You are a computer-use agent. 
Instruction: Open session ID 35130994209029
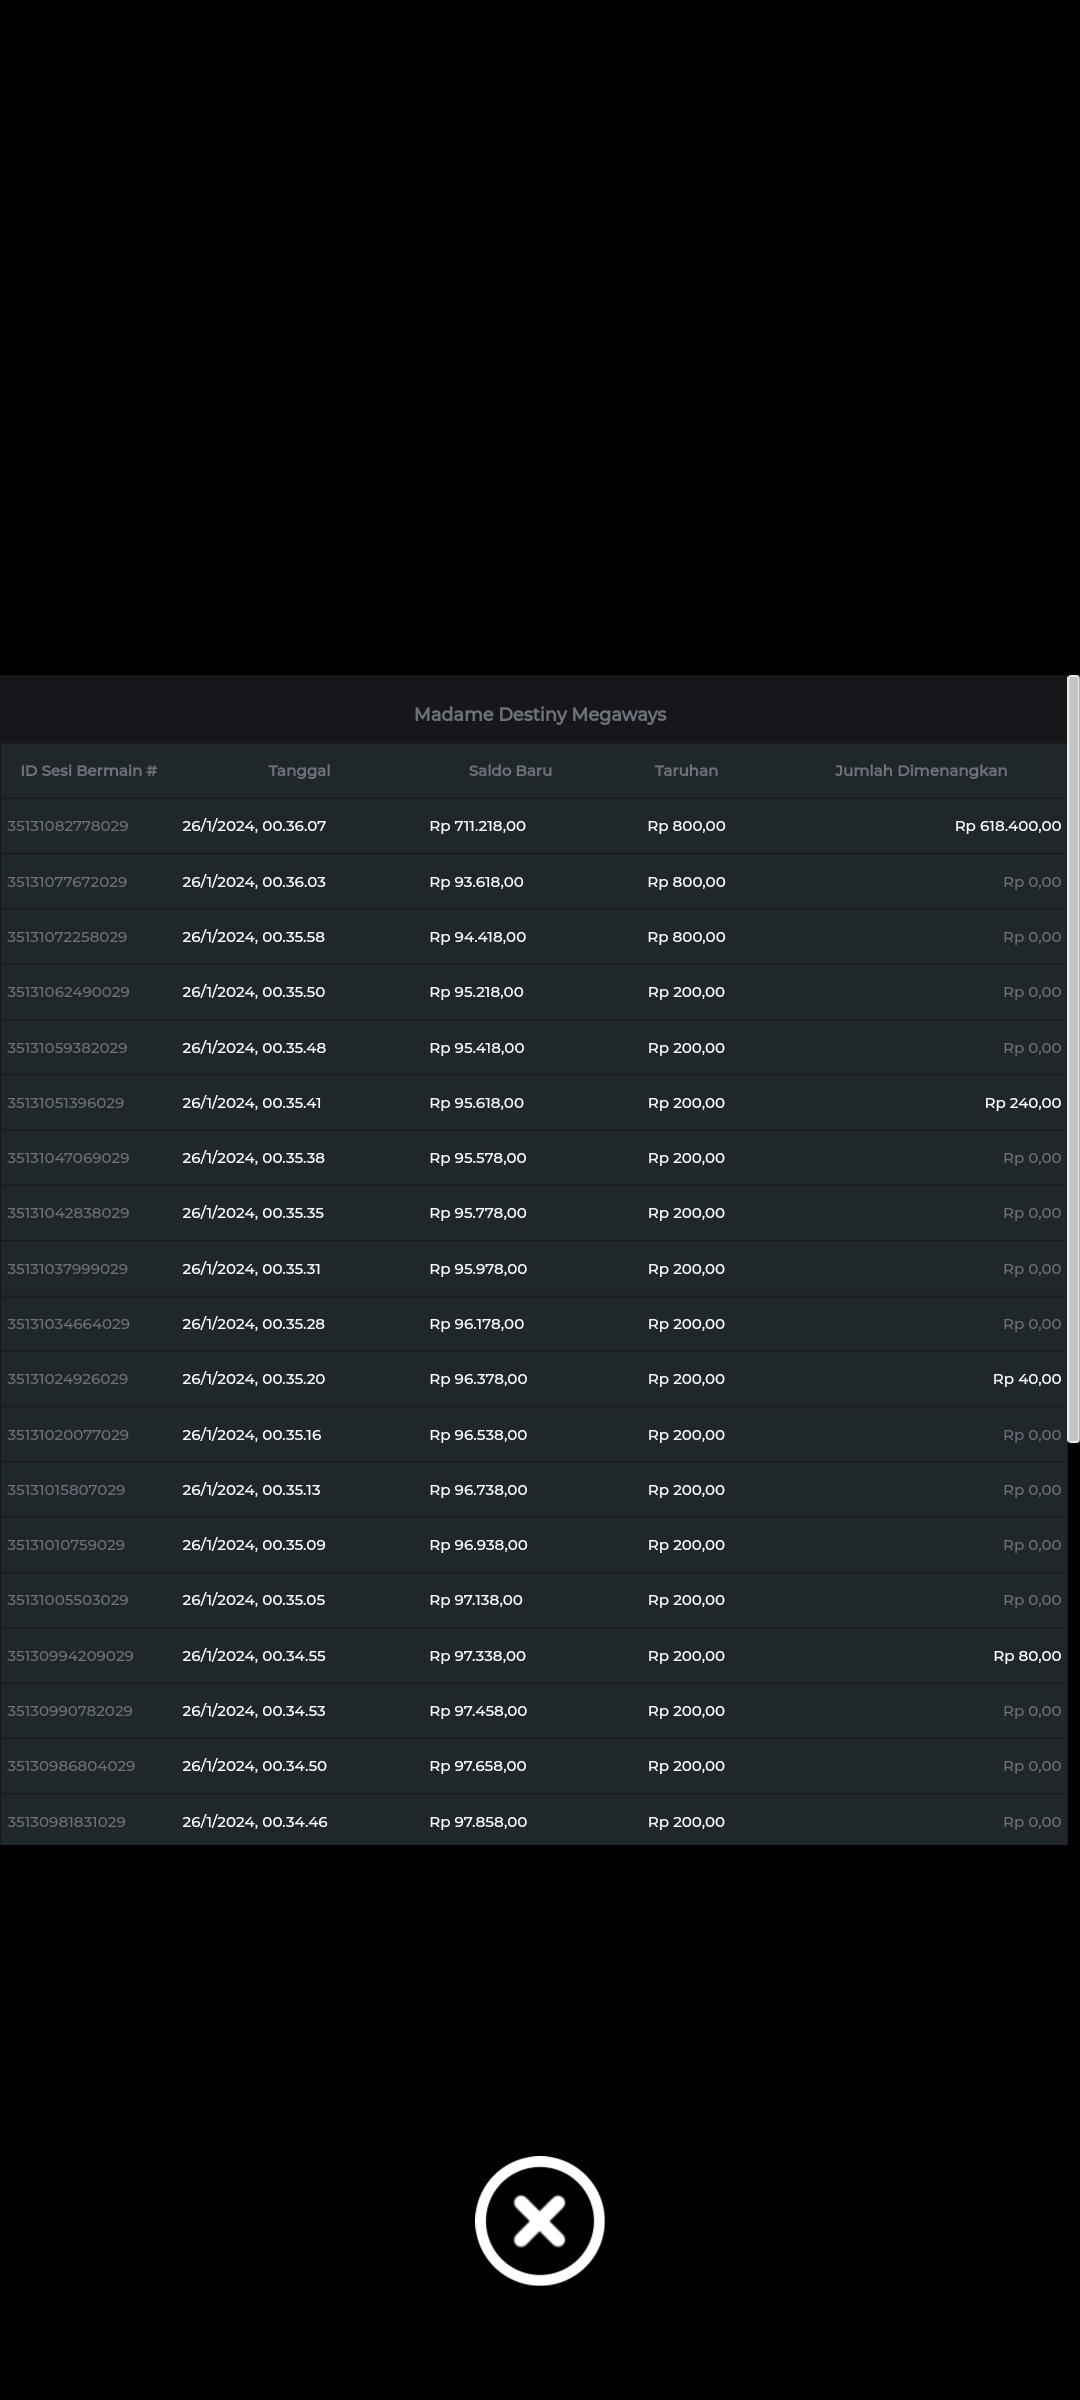[x=70, y=1656]
